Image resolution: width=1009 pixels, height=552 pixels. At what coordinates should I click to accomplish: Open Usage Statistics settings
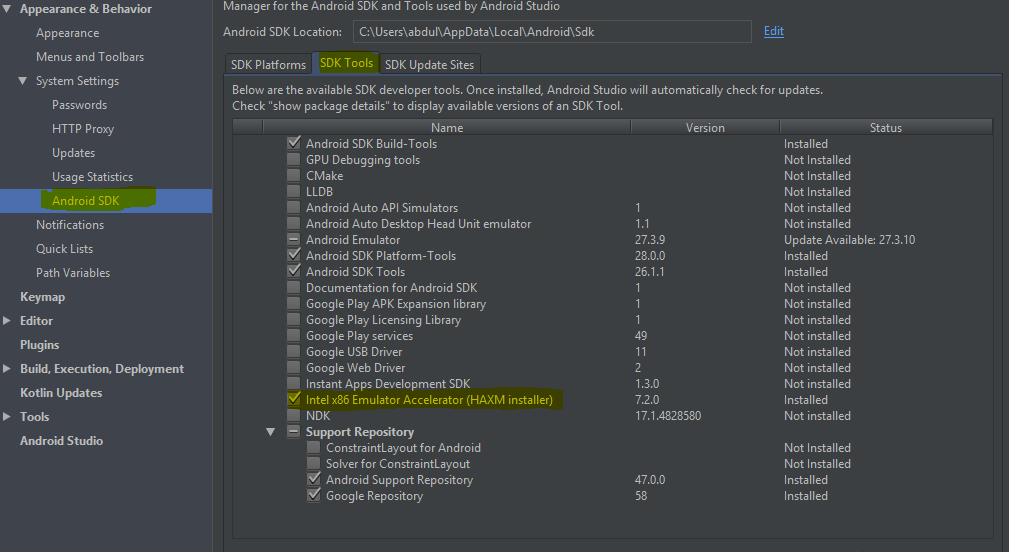[x=93, y=177]
